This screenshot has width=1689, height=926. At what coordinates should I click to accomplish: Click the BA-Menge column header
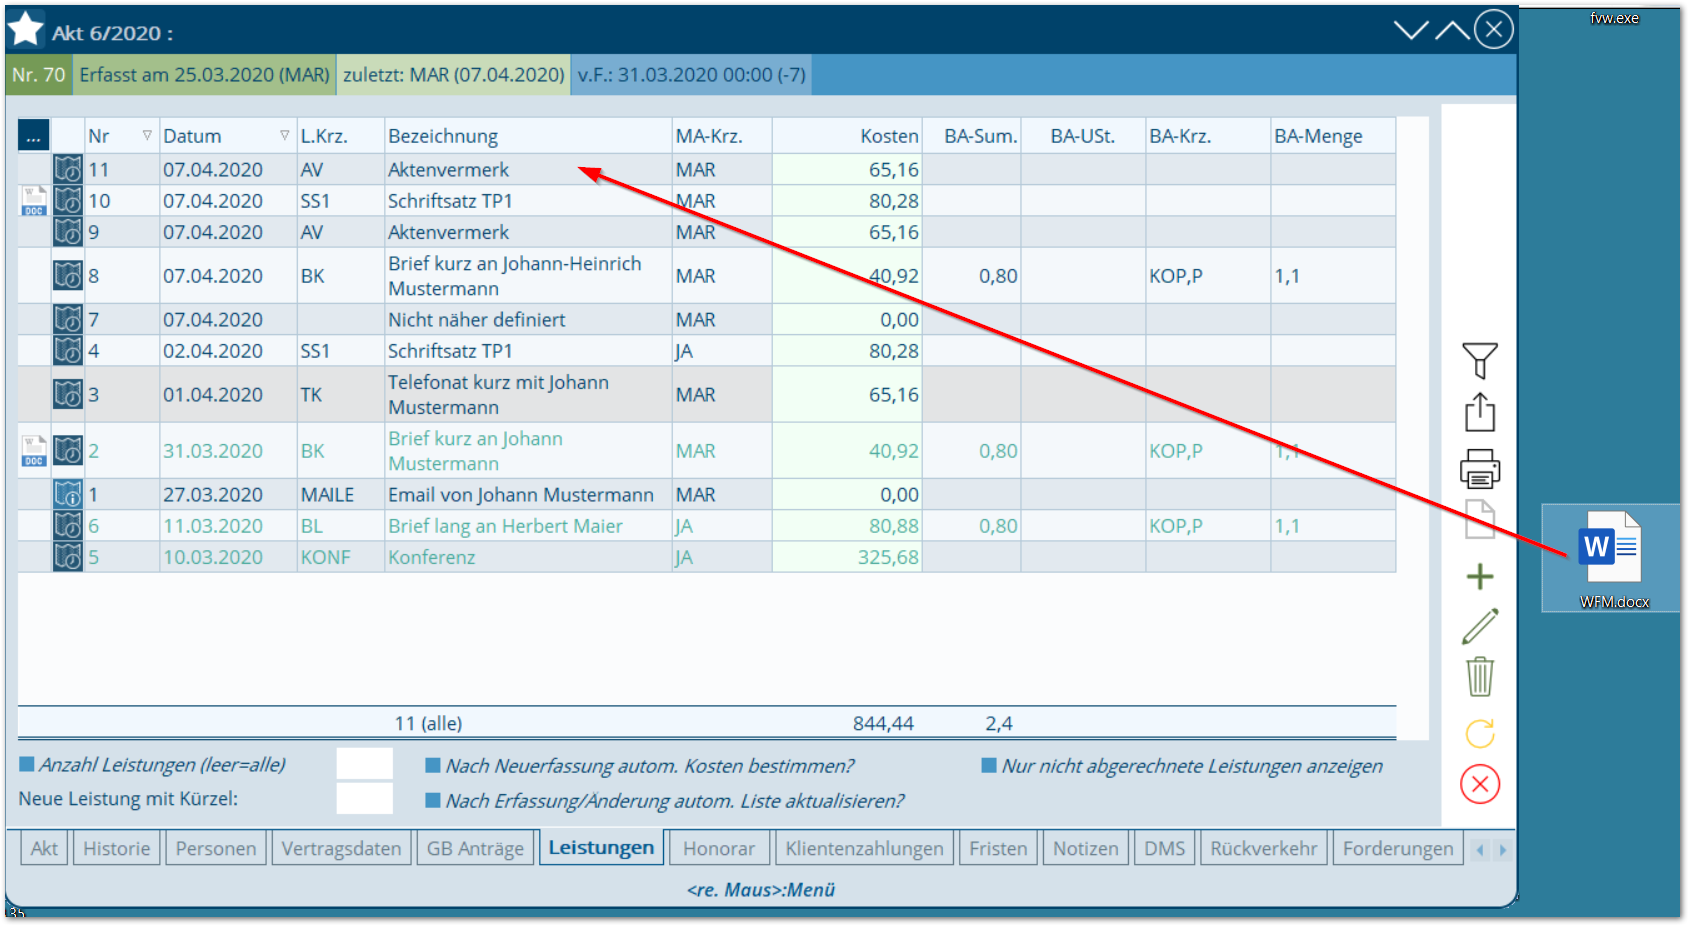pos(1333,136)
